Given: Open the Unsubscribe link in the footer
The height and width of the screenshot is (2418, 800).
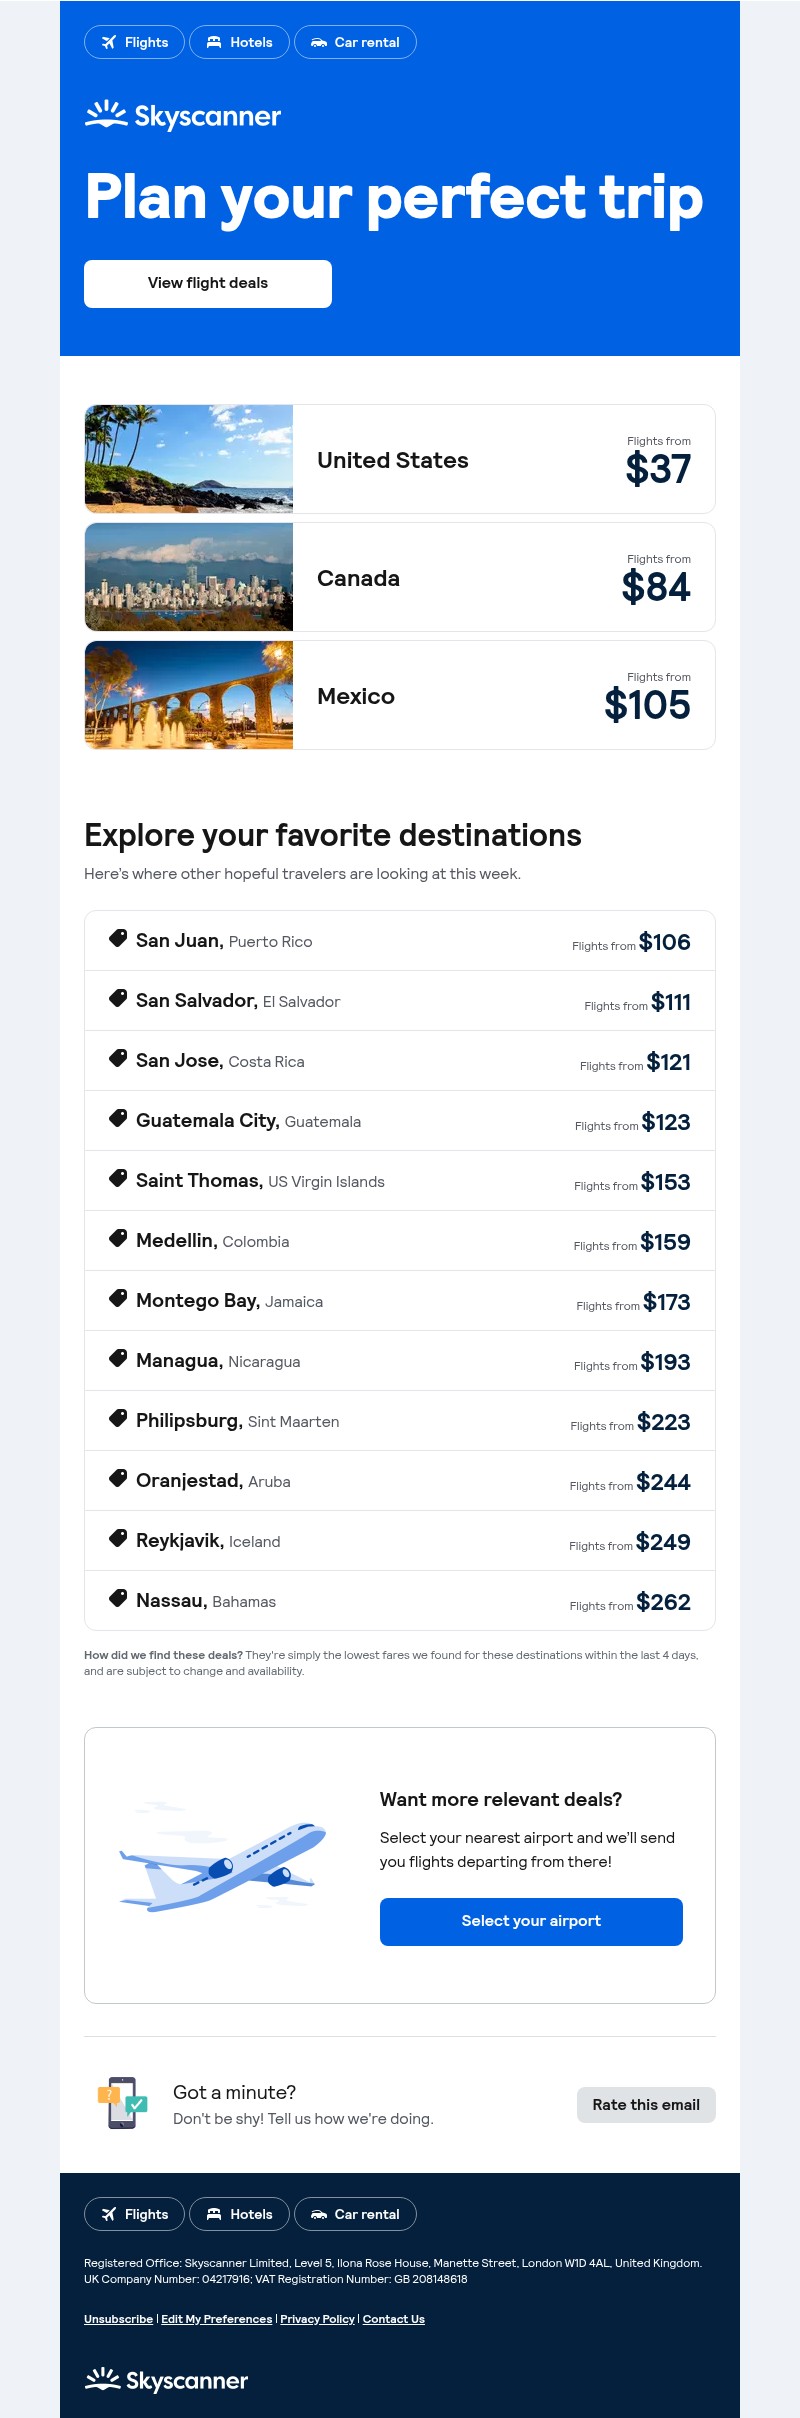Looking at the screenshot, I should coord(118,2319).
